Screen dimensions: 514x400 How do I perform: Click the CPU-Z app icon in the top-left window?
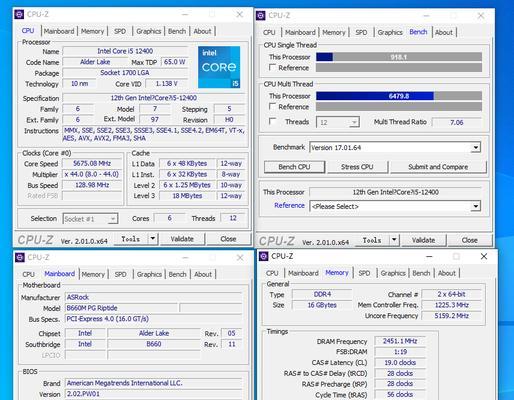click(19, 14)
